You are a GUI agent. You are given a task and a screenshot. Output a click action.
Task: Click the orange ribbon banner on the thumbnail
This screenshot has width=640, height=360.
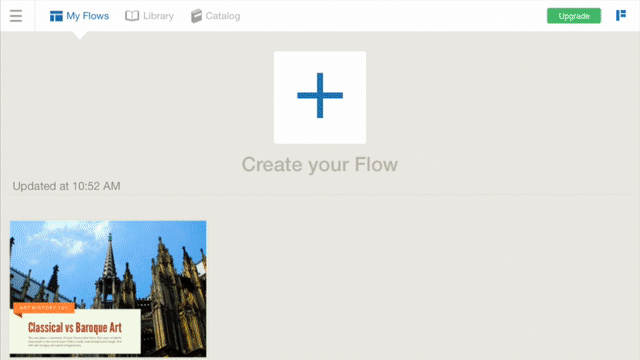[44, 308]
